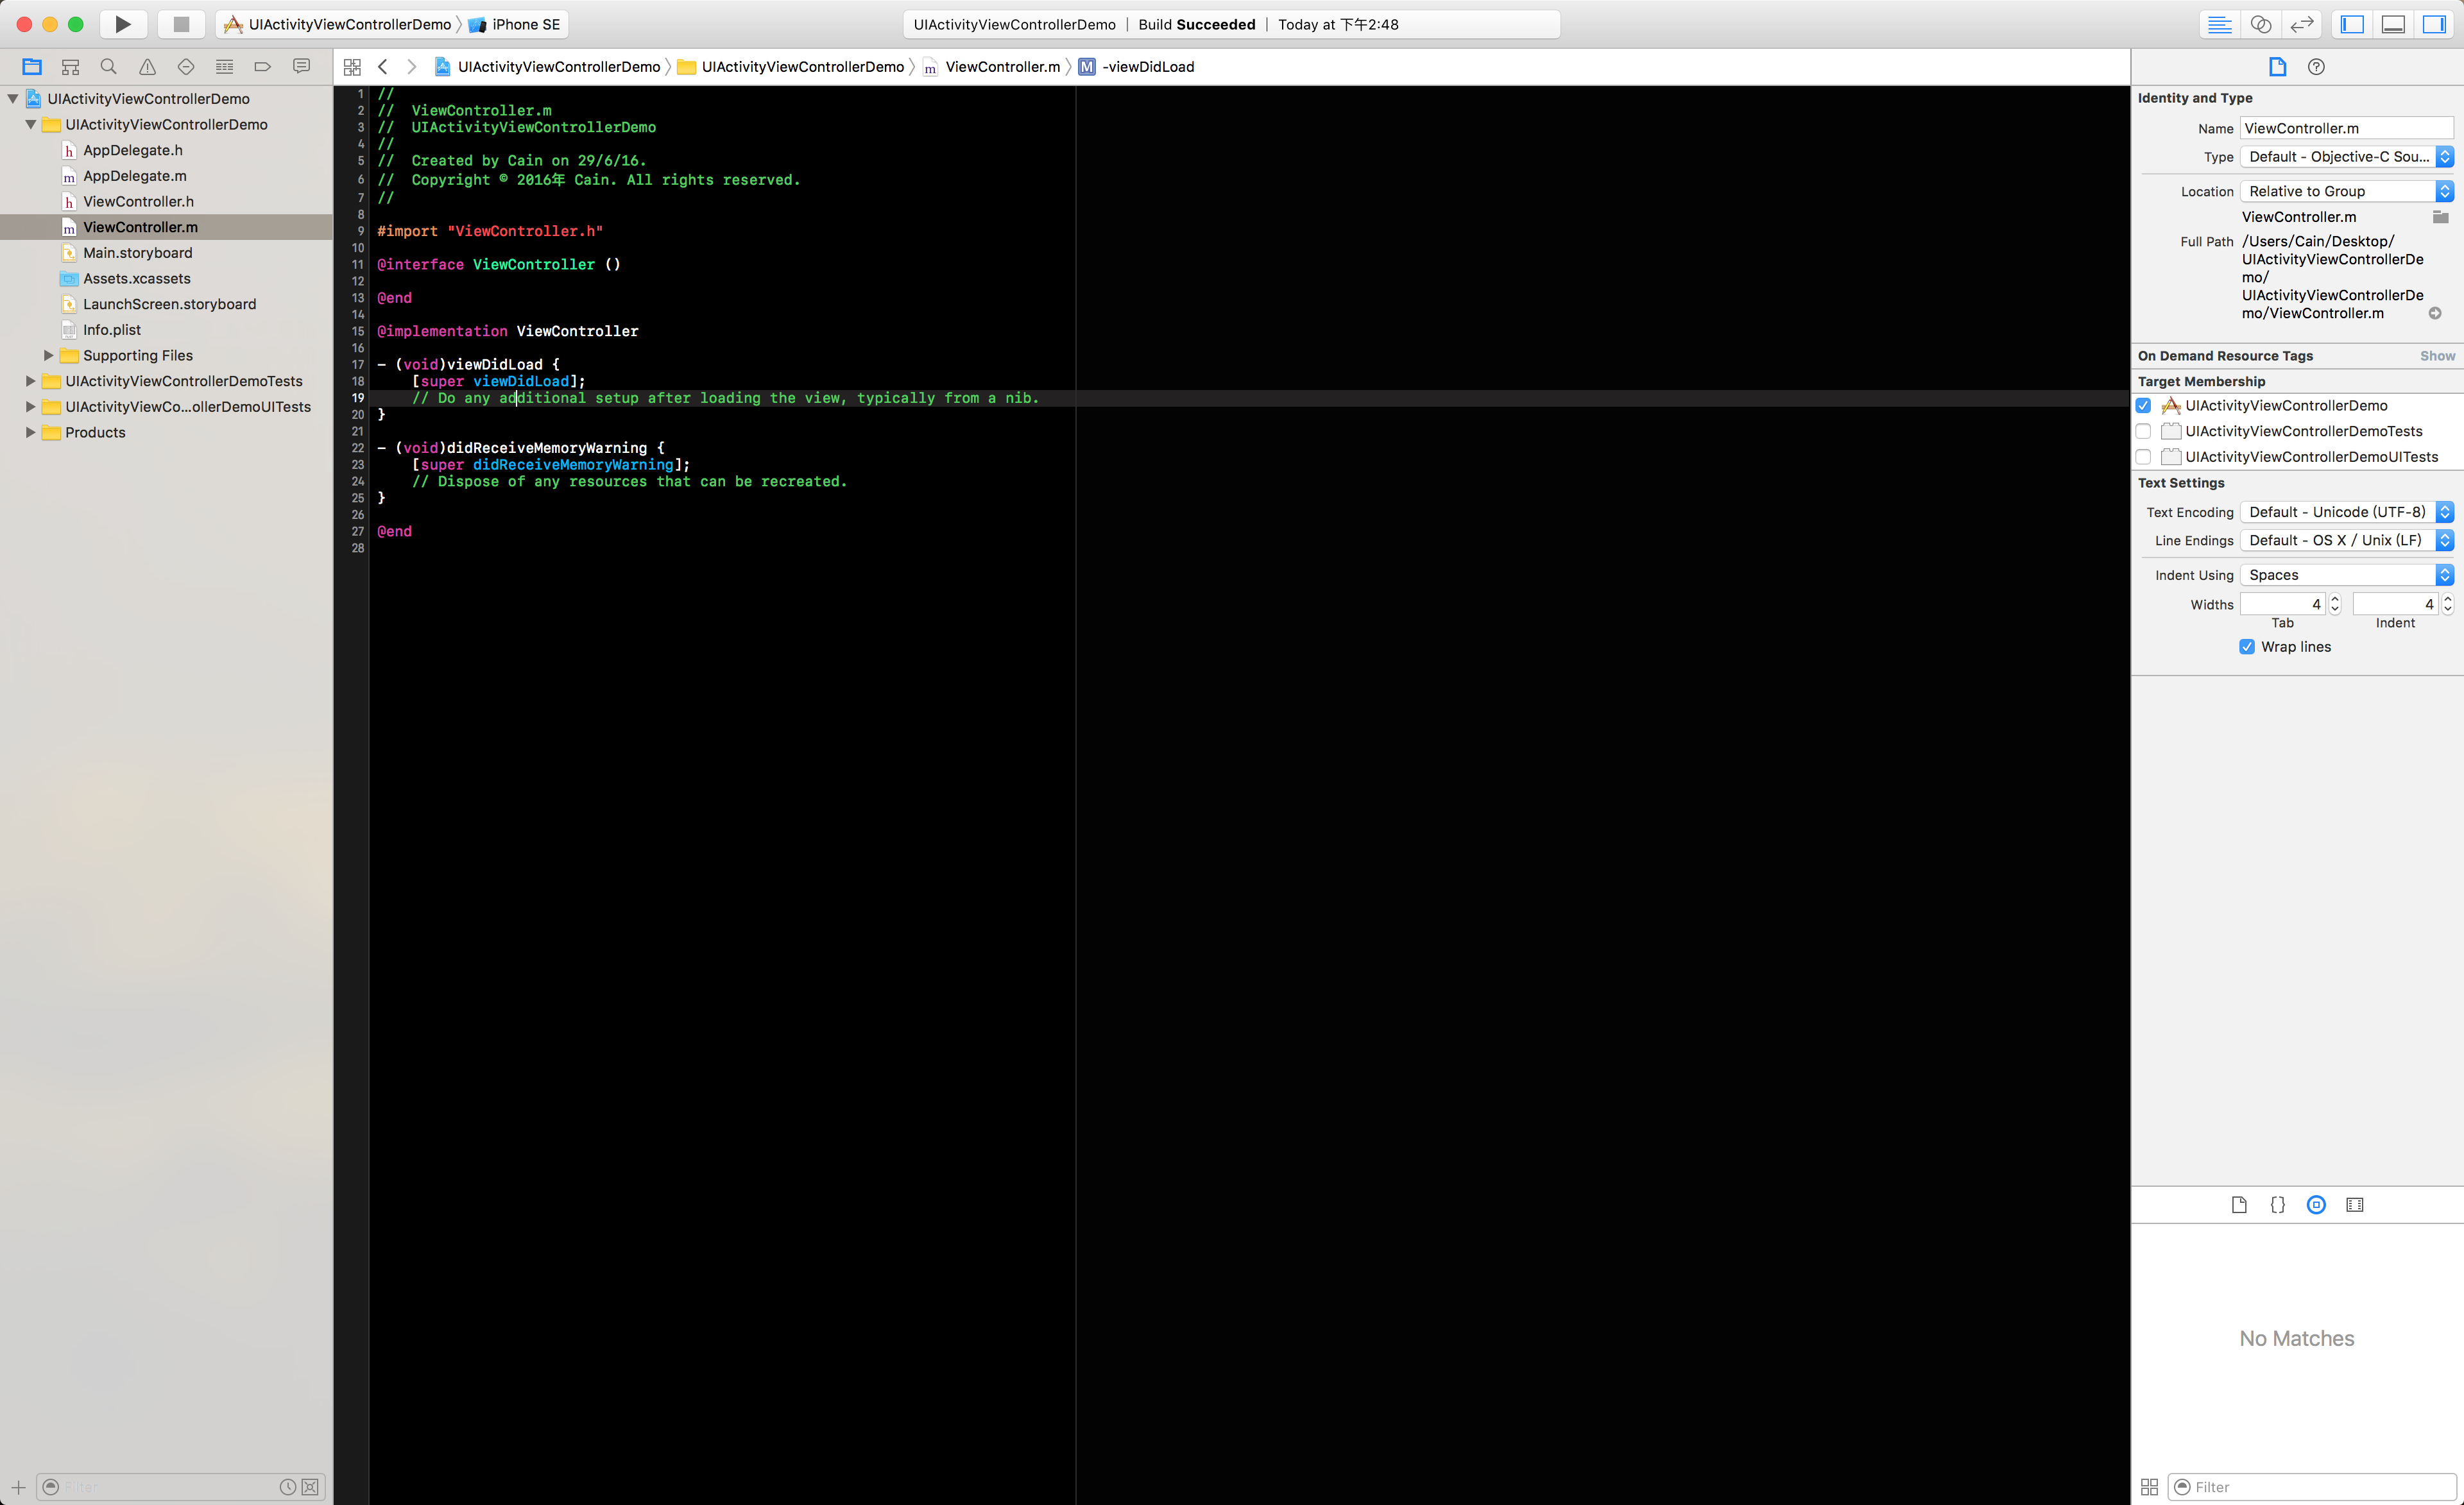Open the Find navigator magnifier icon
Viewport: 2464px width, 1505px height.
pyautogui.click(x=109, y=67)
